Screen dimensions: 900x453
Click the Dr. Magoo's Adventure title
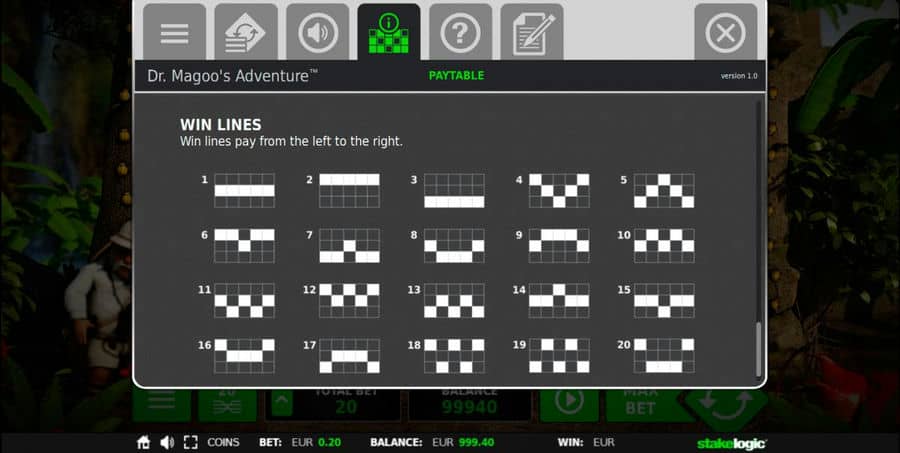[232, 76]
